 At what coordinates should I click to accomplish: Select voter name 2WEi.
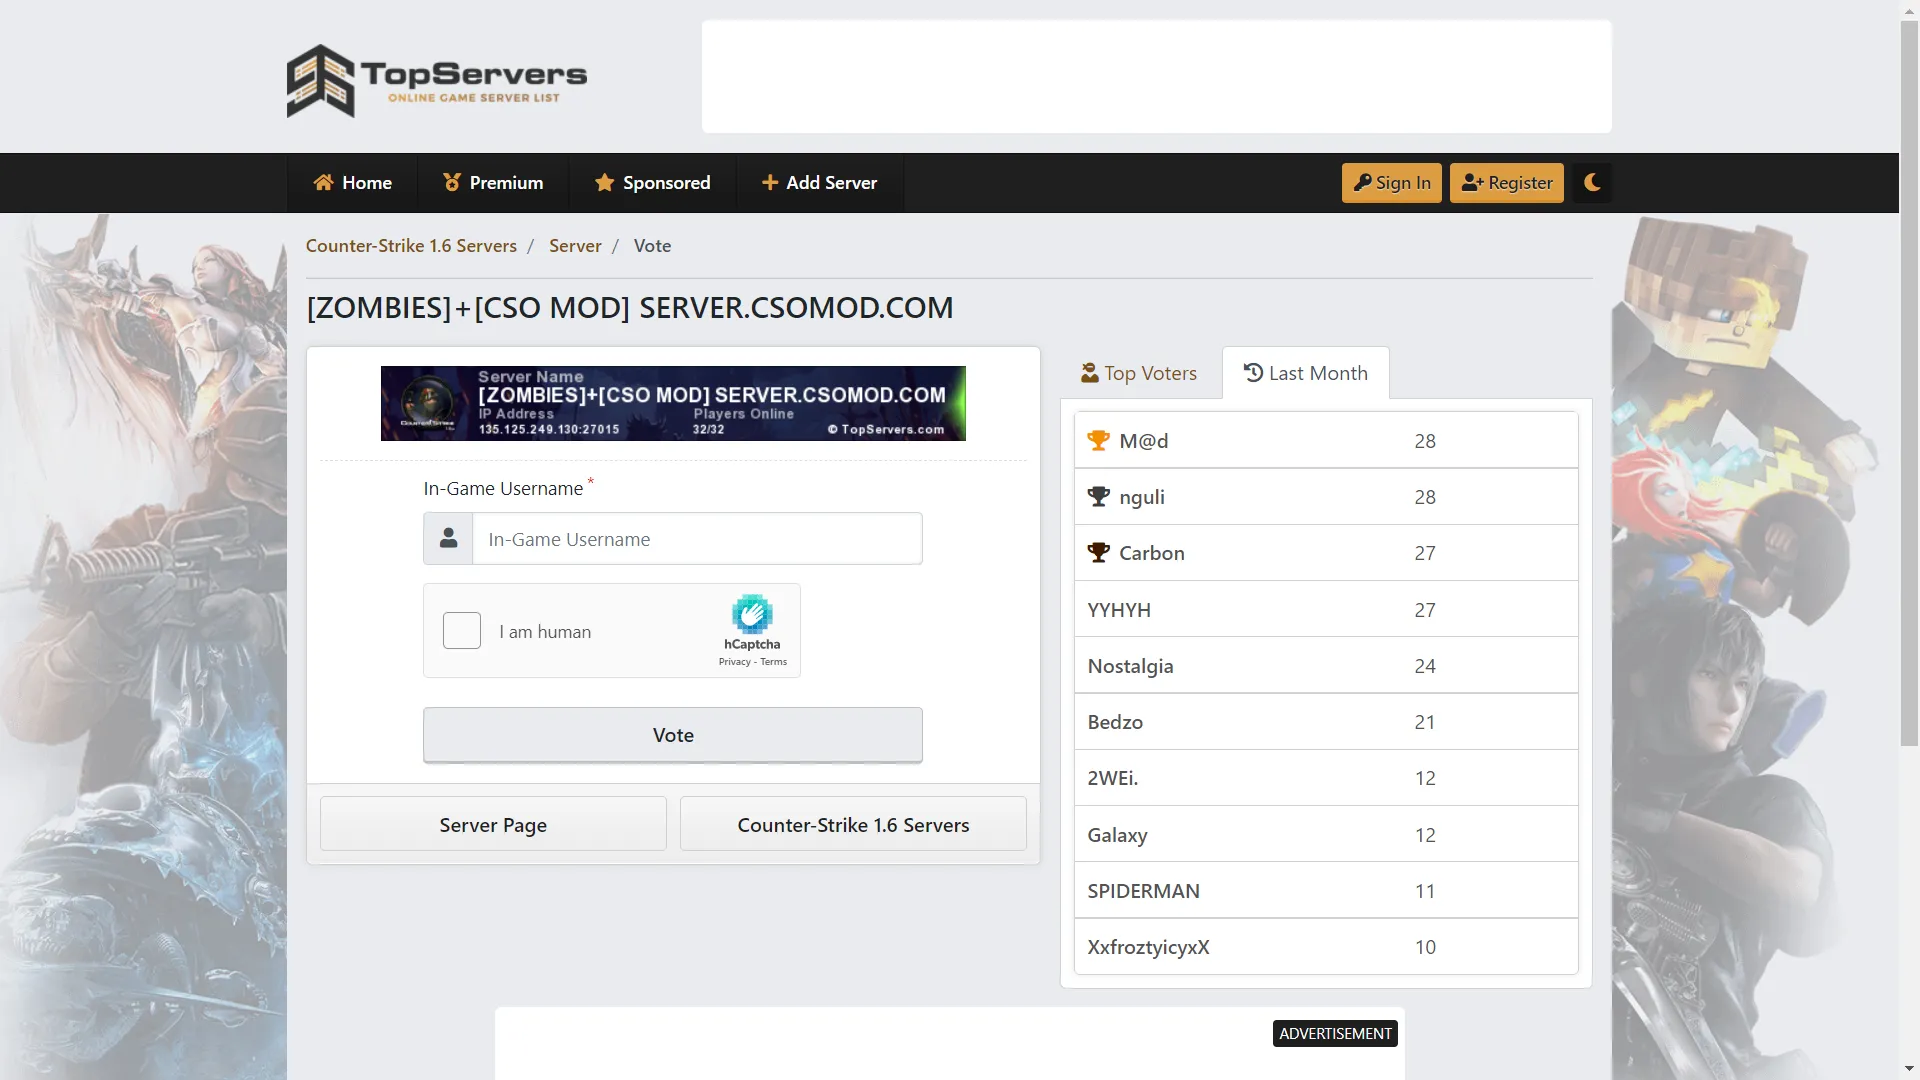(x=1113, y=778)
